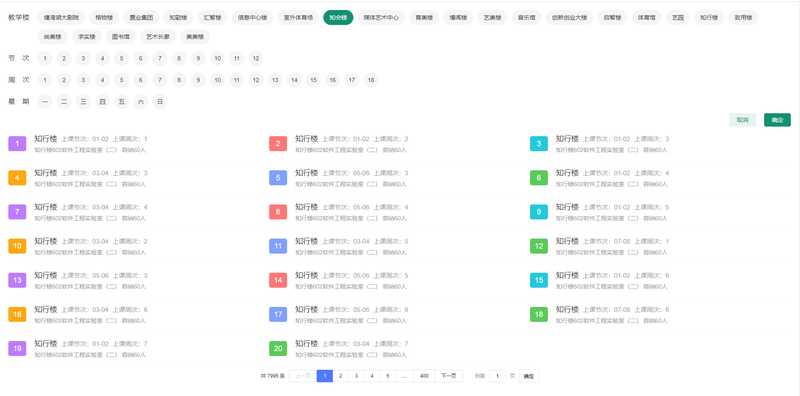Select the purple number 13 result badge
The image size is (800, 396).
point(17,281)
